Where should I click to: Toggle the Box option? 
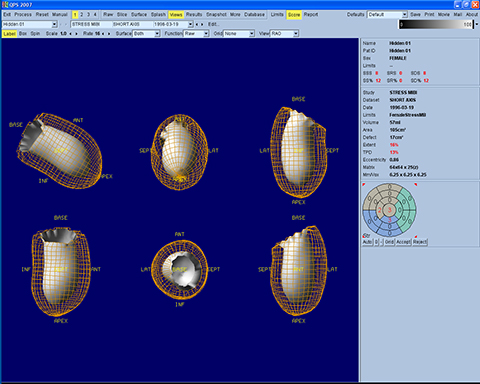coord(23,34)
